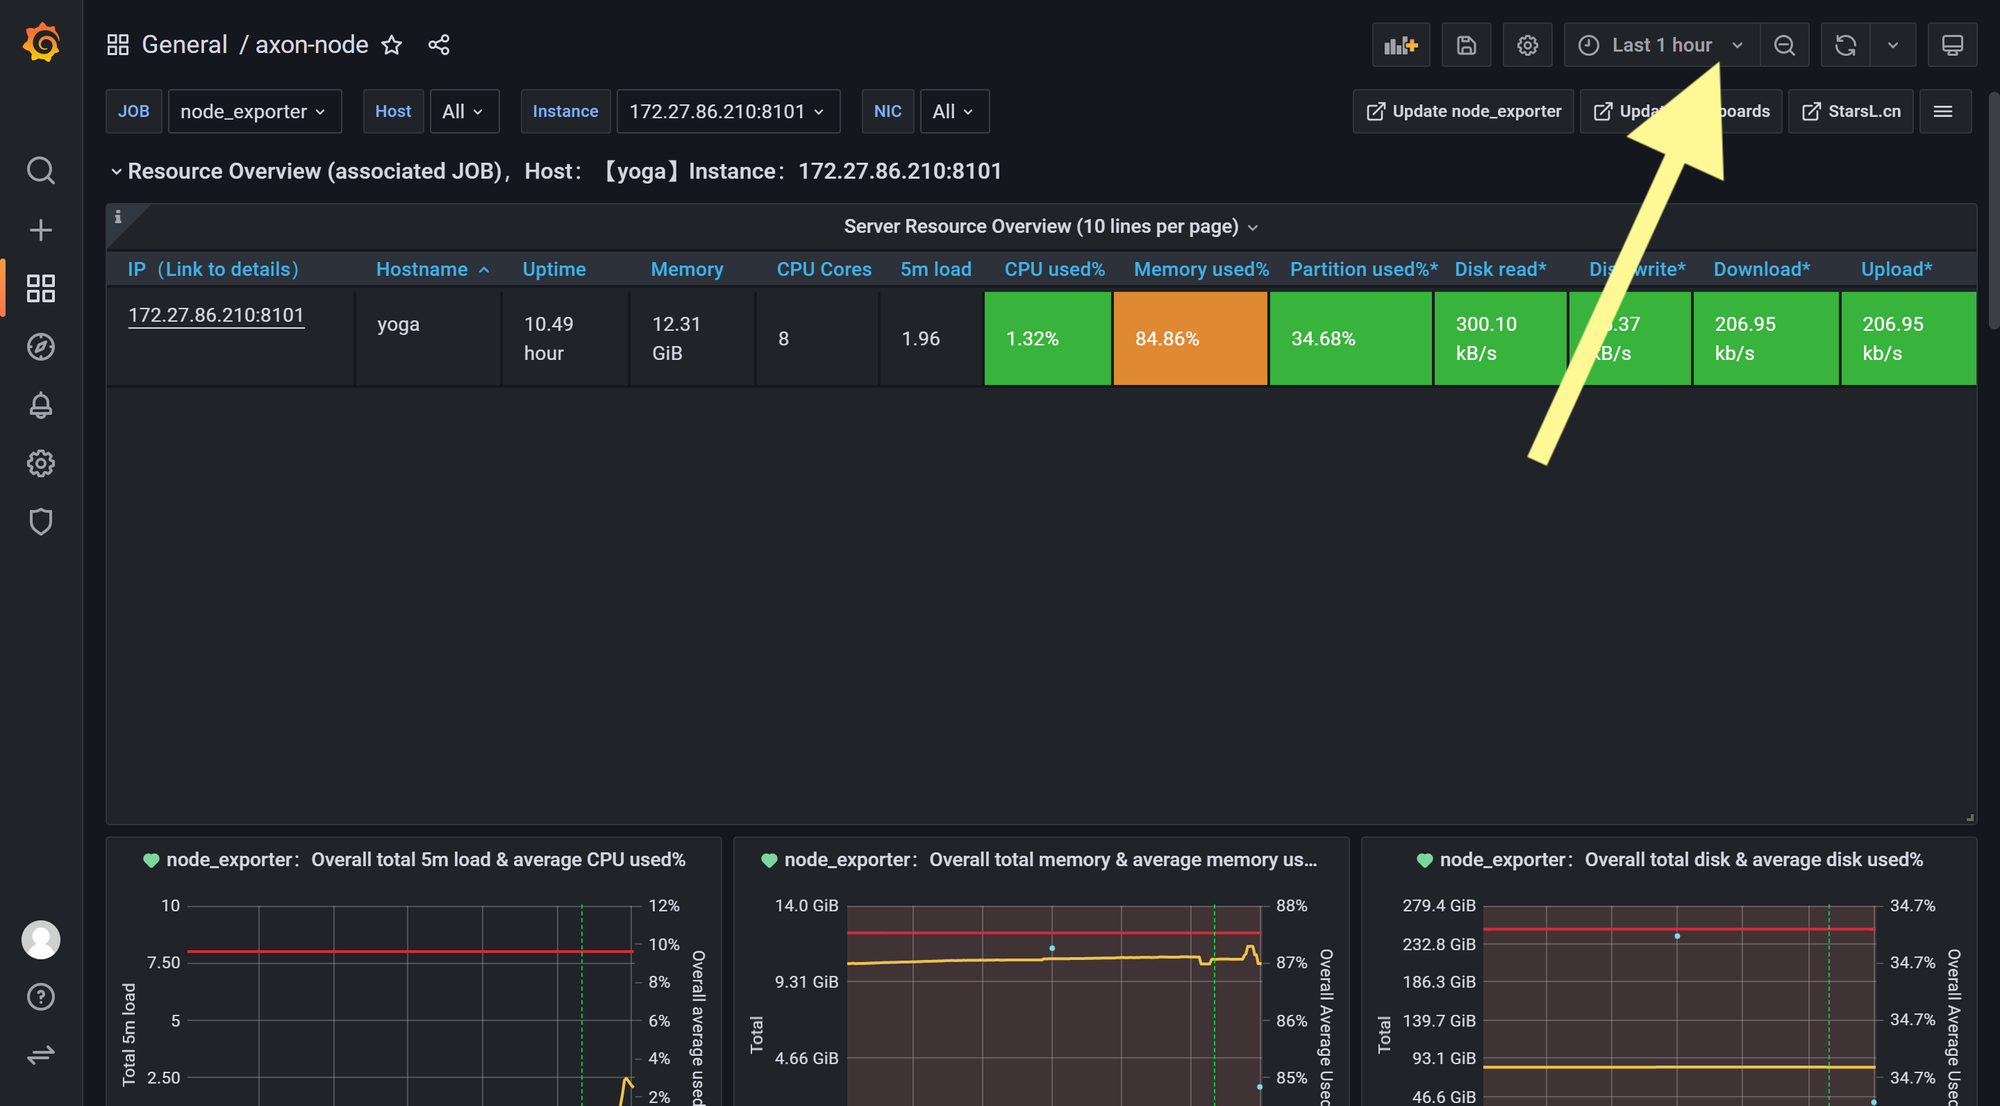Click the page vertical scrollbar

(x=1994, y=210)
